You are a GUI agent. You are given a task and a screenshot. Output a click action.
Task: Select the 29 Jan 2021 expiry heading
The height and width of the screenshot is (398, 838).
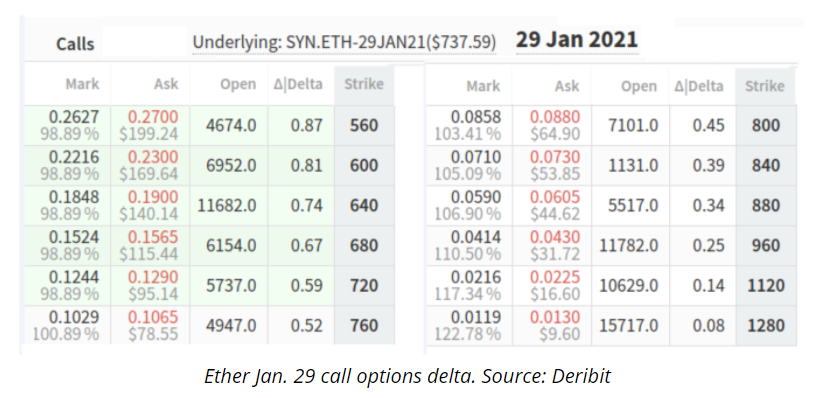[x=577, y=41]
